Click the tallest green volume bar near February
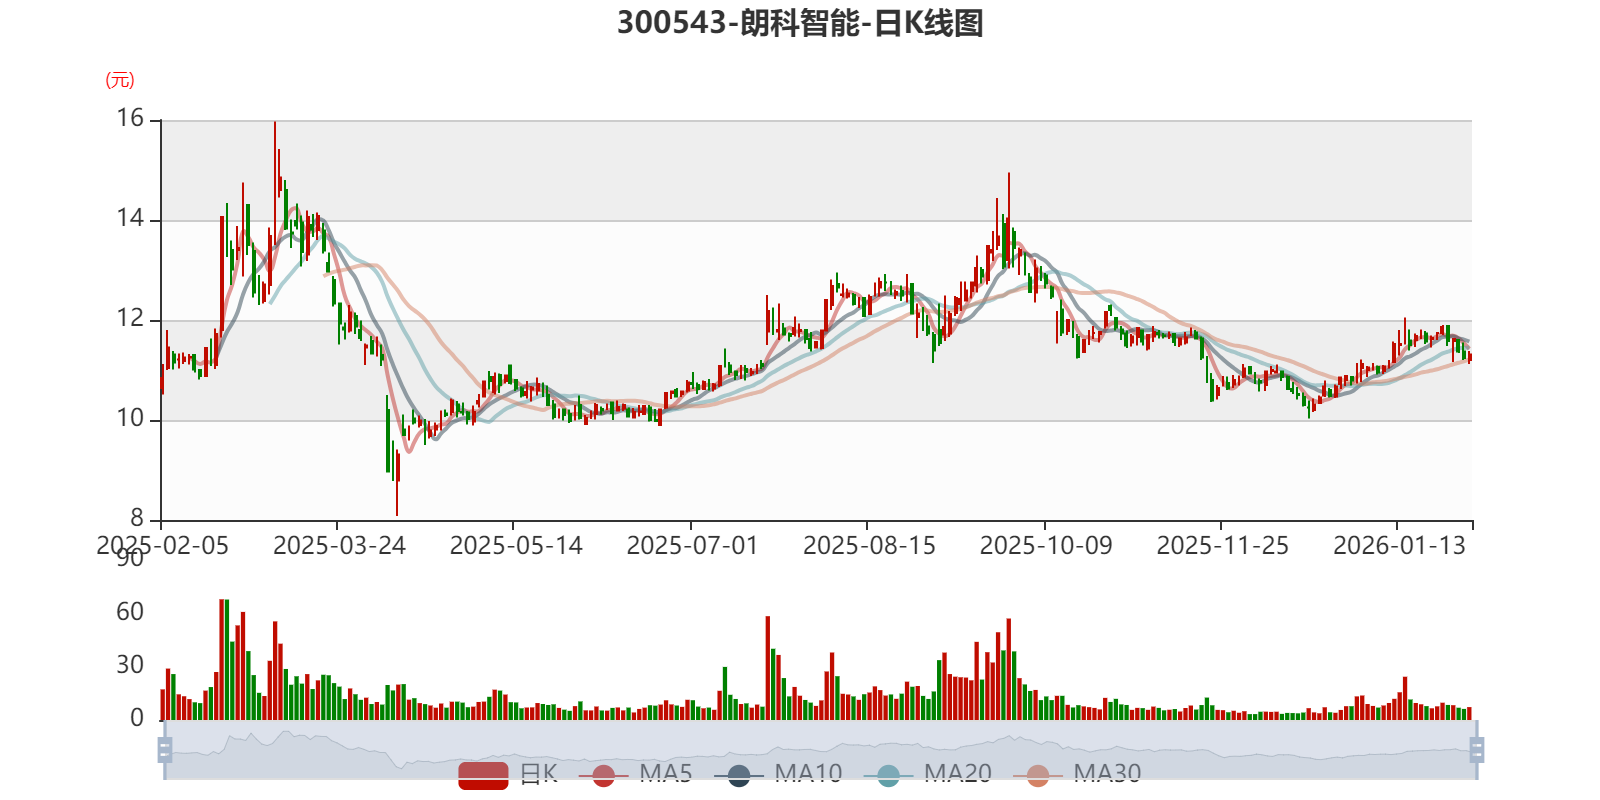The image size is (1600, 800). pyautogui.click(x=227, y=660)
